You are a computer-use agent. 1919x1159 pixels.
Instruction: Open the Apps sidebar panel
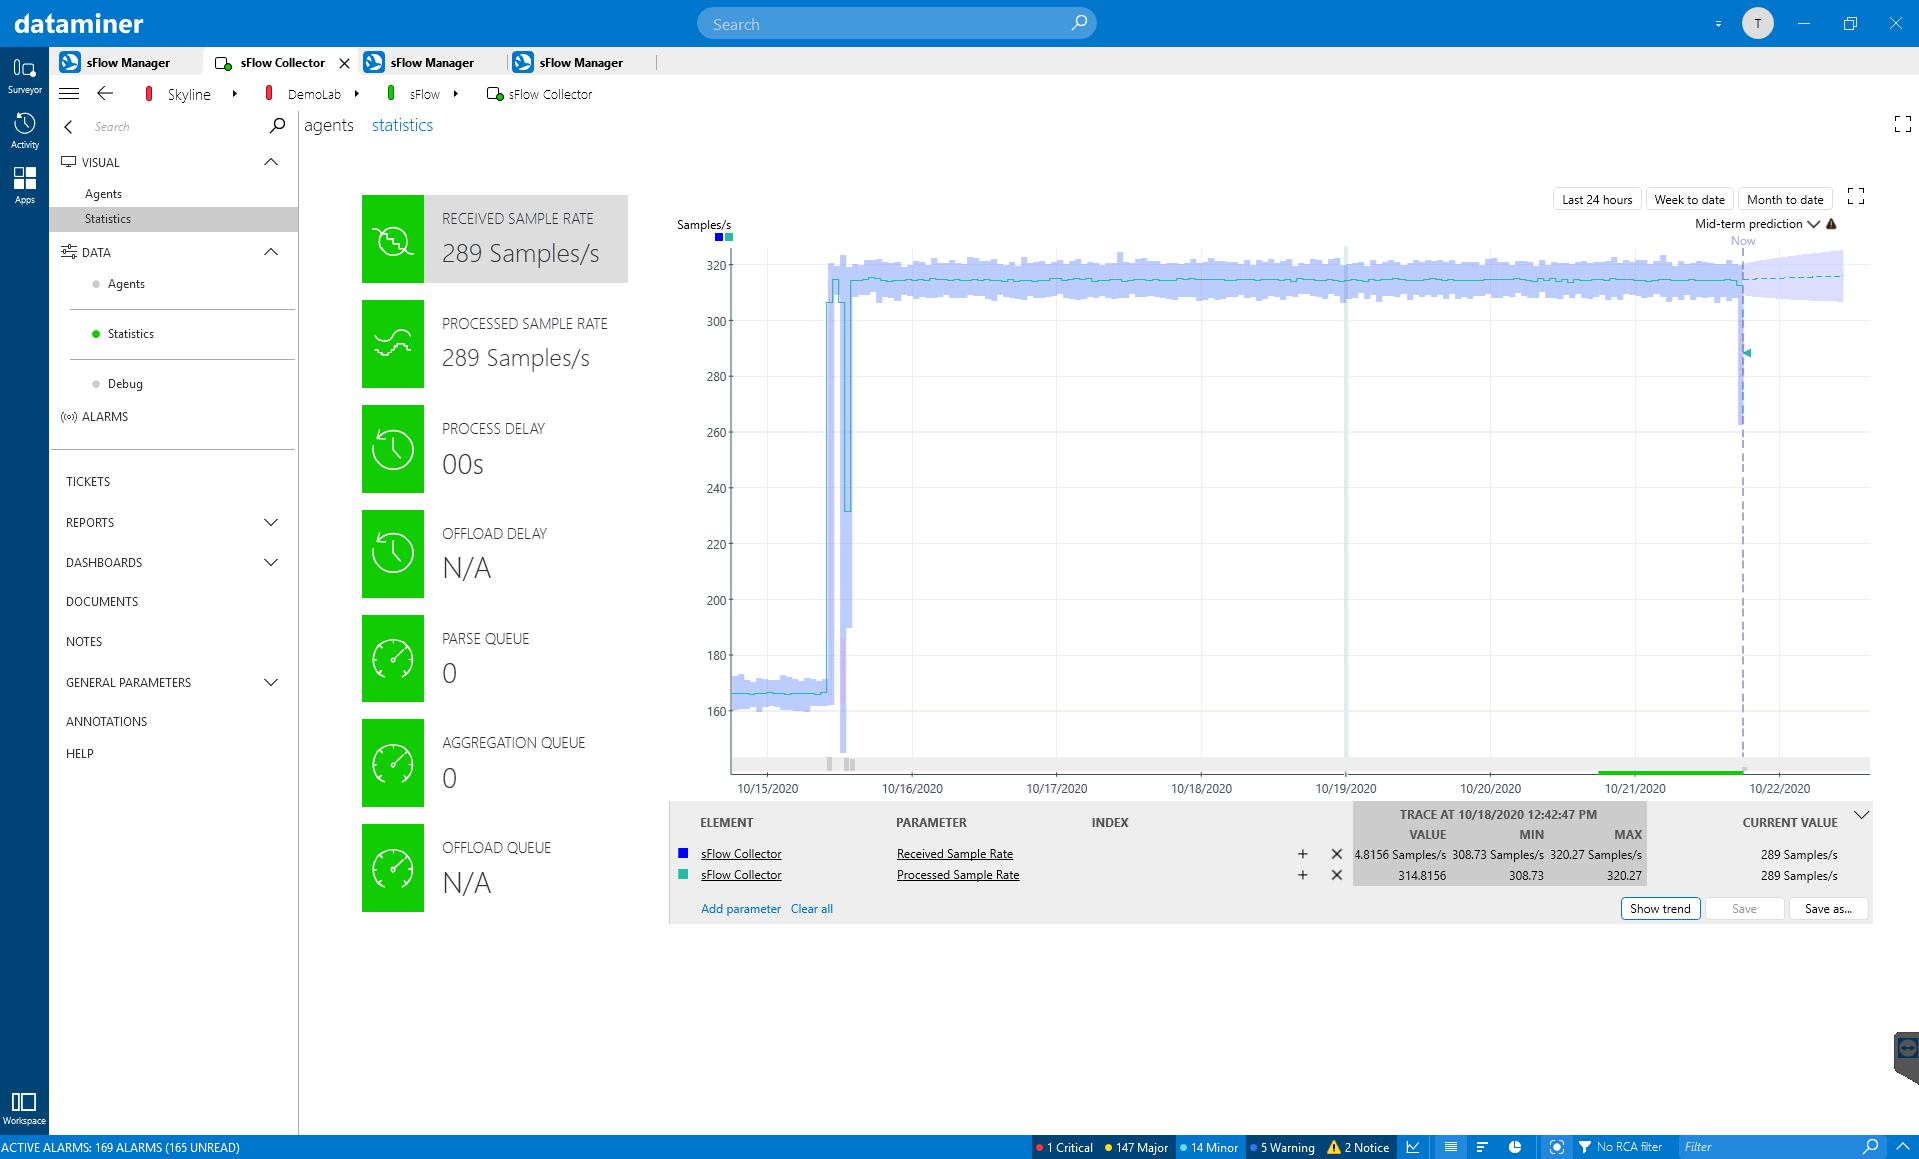(24, 185)
